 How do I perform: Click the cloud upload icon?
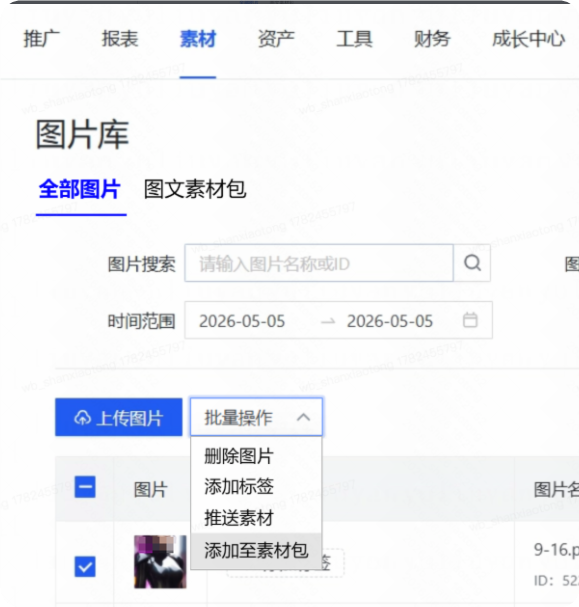[x=82, y=418]
